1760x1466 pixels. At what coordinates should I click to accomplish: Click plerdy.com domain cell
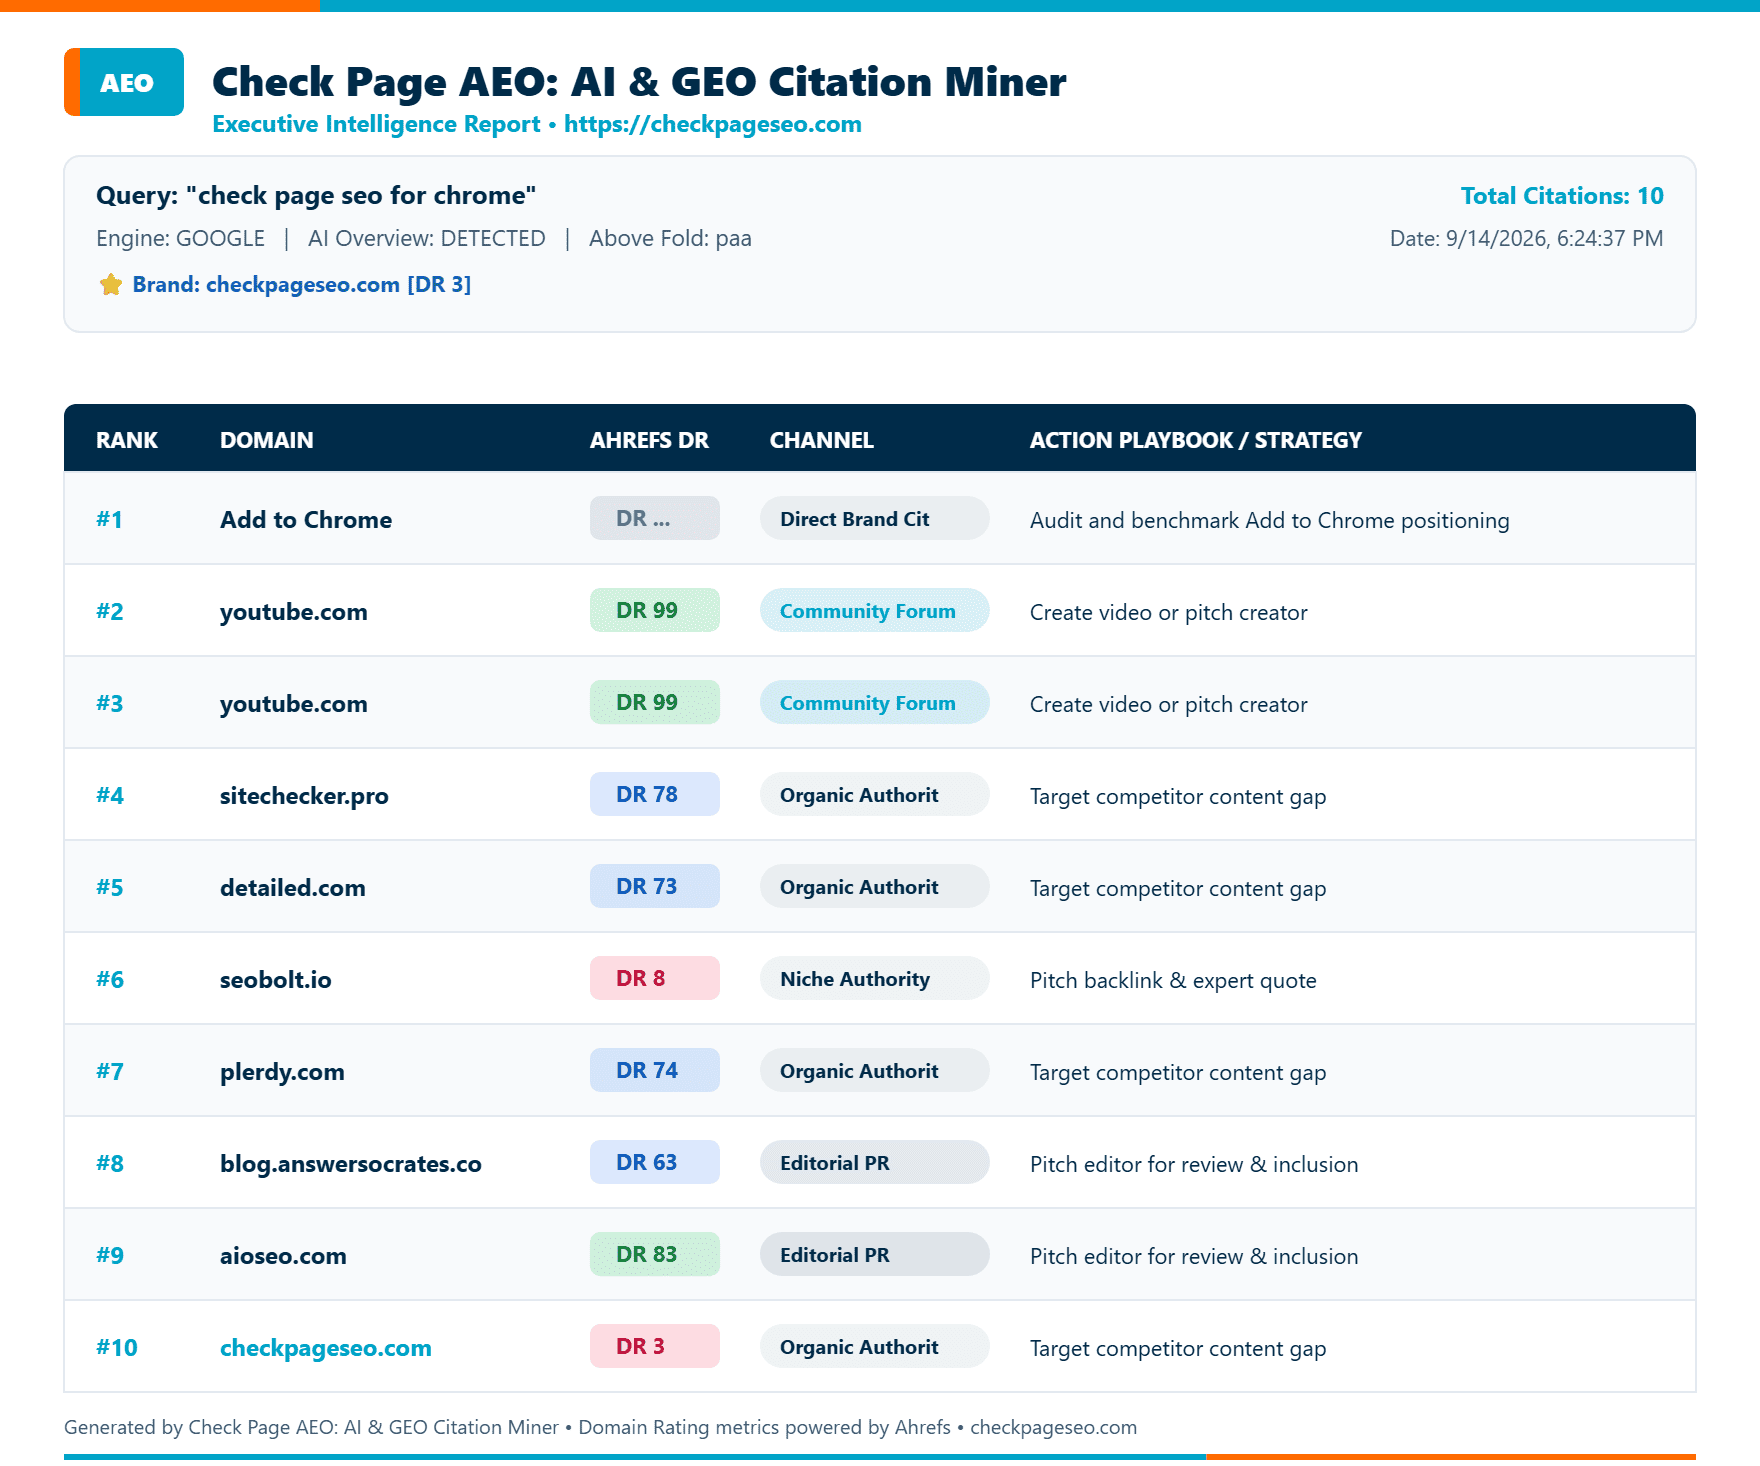(282, 1071)
